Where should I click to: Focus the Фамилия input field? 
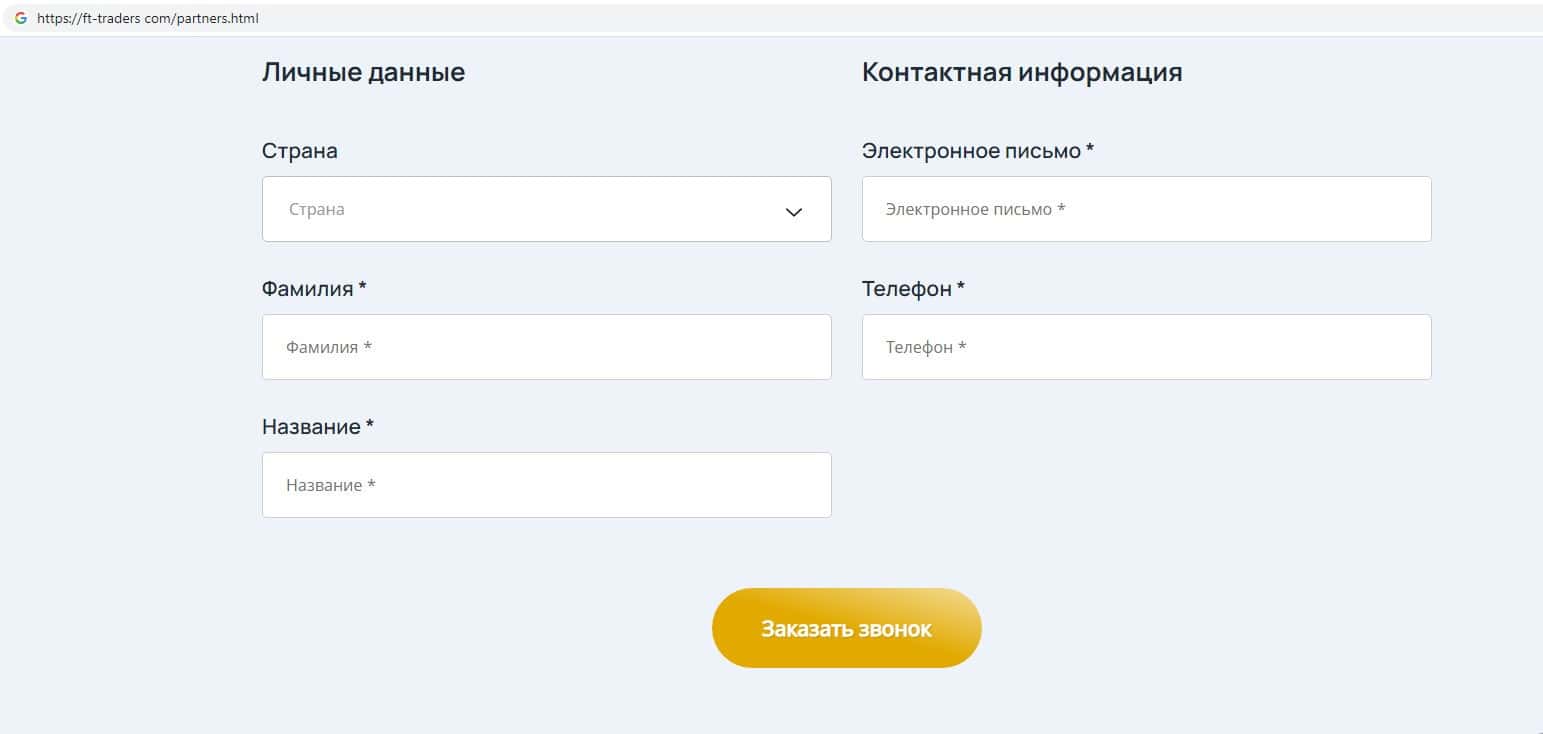click(546, 347)
